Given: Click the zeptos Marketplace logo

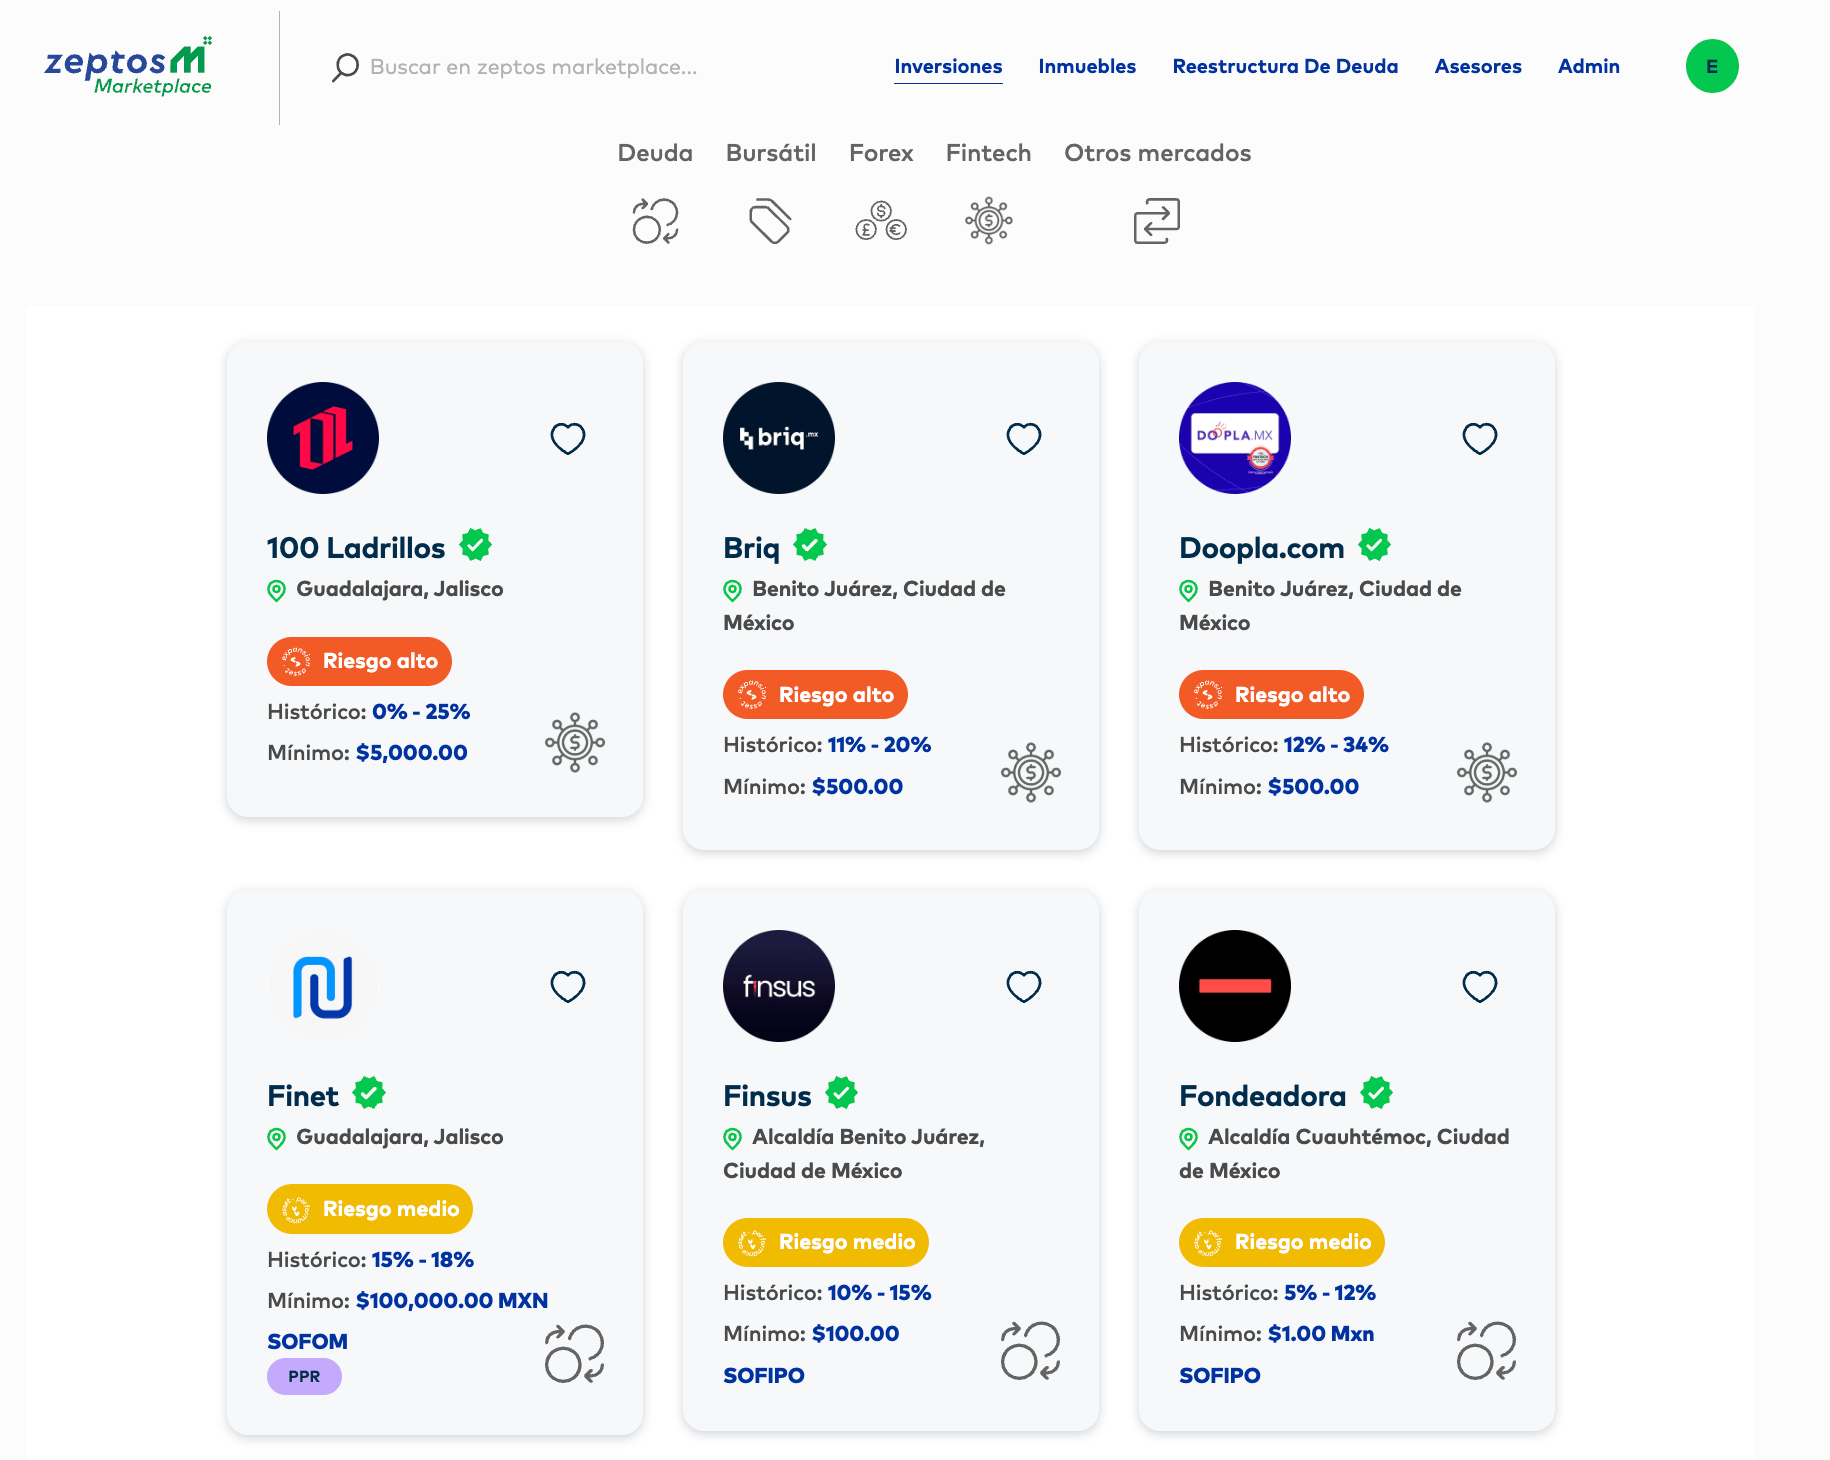Looking at the screenshot, I should (128, 67).
